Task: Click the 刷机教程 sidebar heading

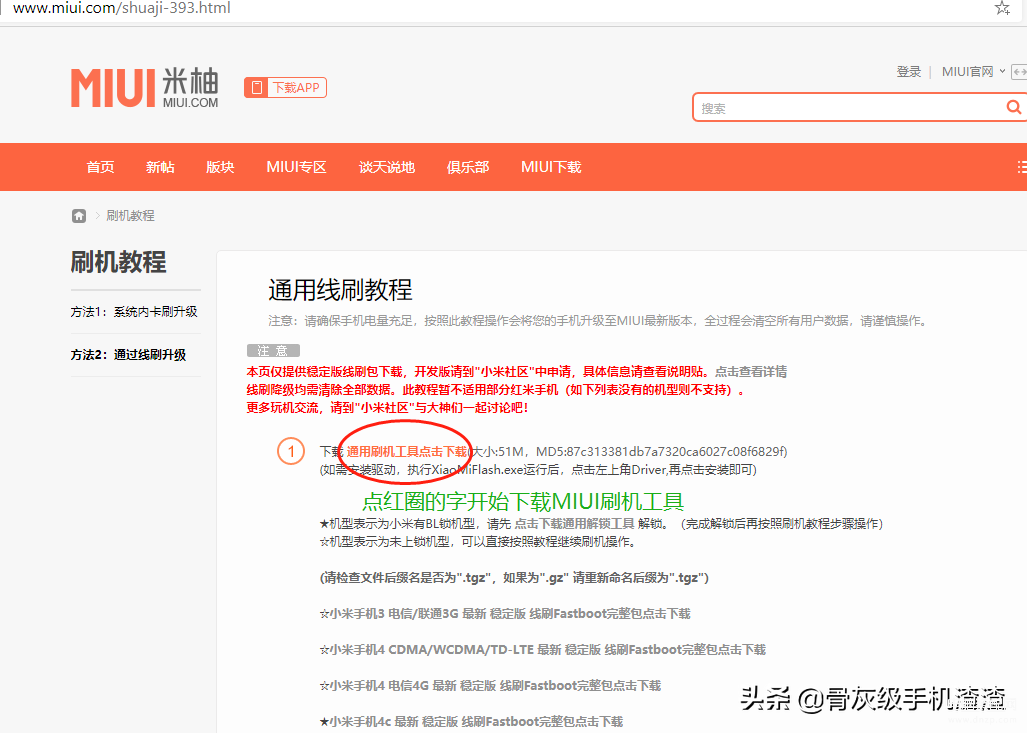Action: [x=119, y=262]
